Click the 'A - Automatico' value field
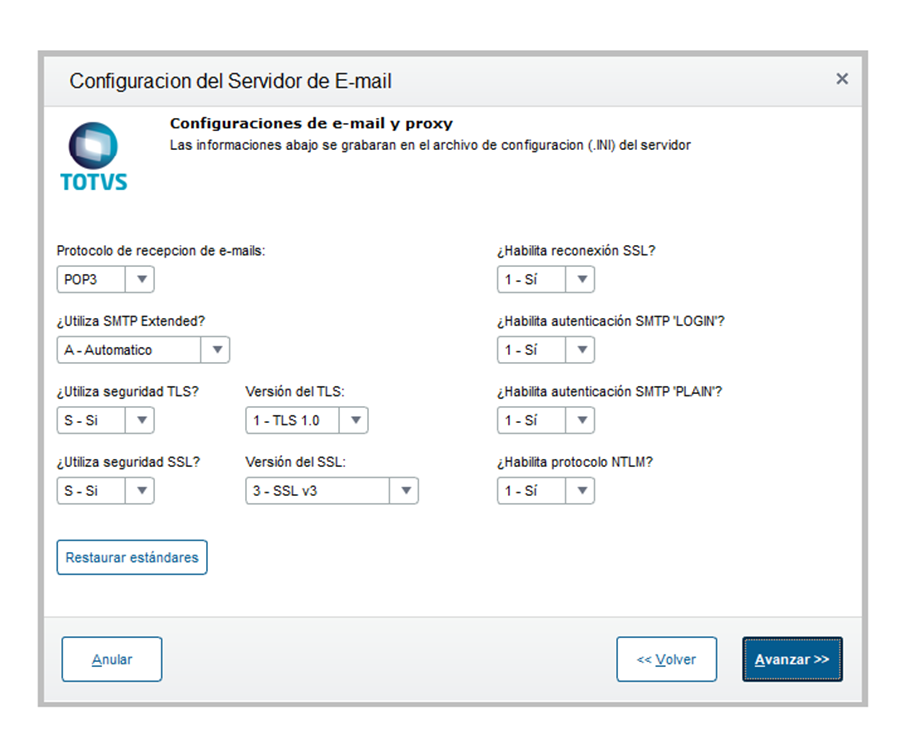Viewport: 921px width, 741px height. (125, 350)
